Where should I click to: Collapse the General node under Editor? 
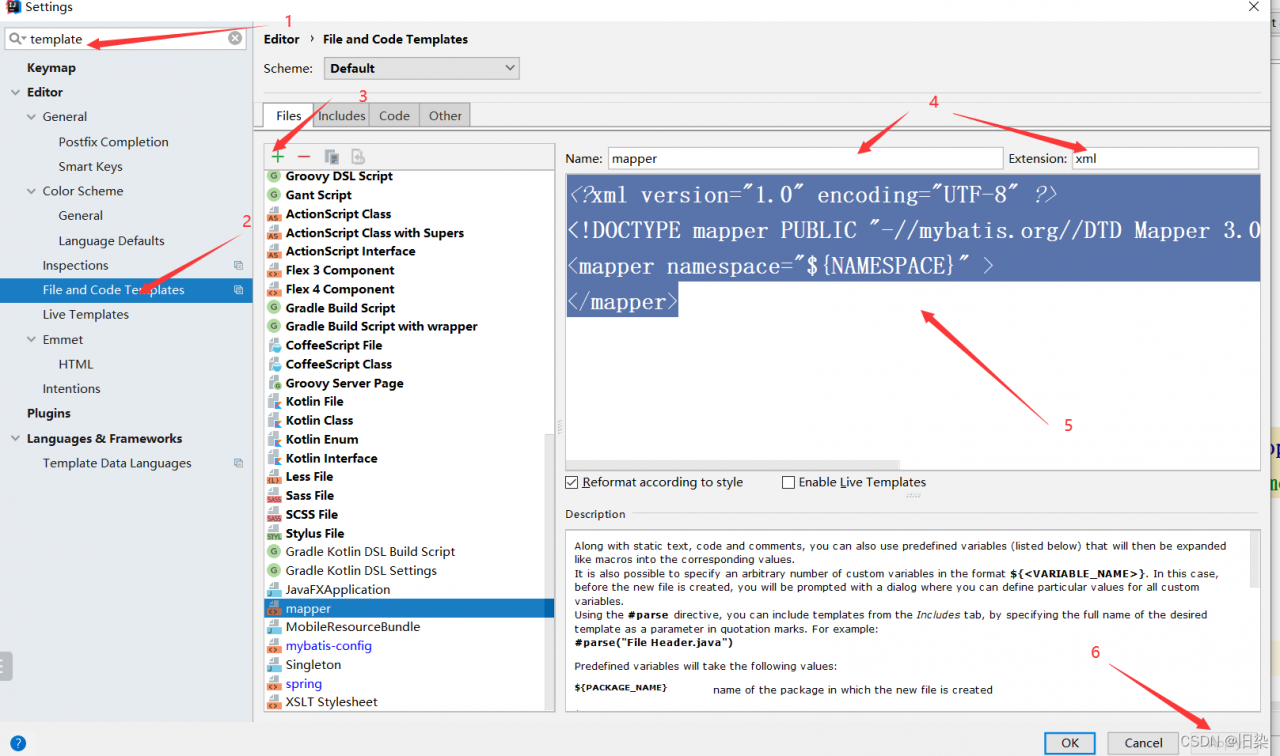tap(31, 117)
